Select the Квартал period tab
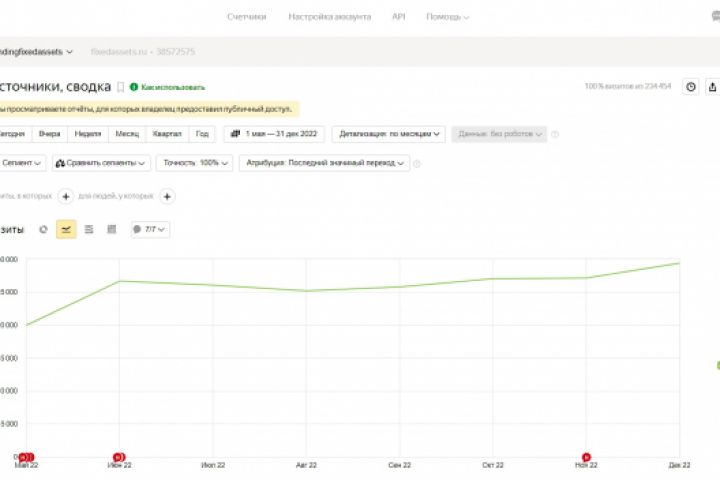 pyautogui.click(x=167, y=134)
